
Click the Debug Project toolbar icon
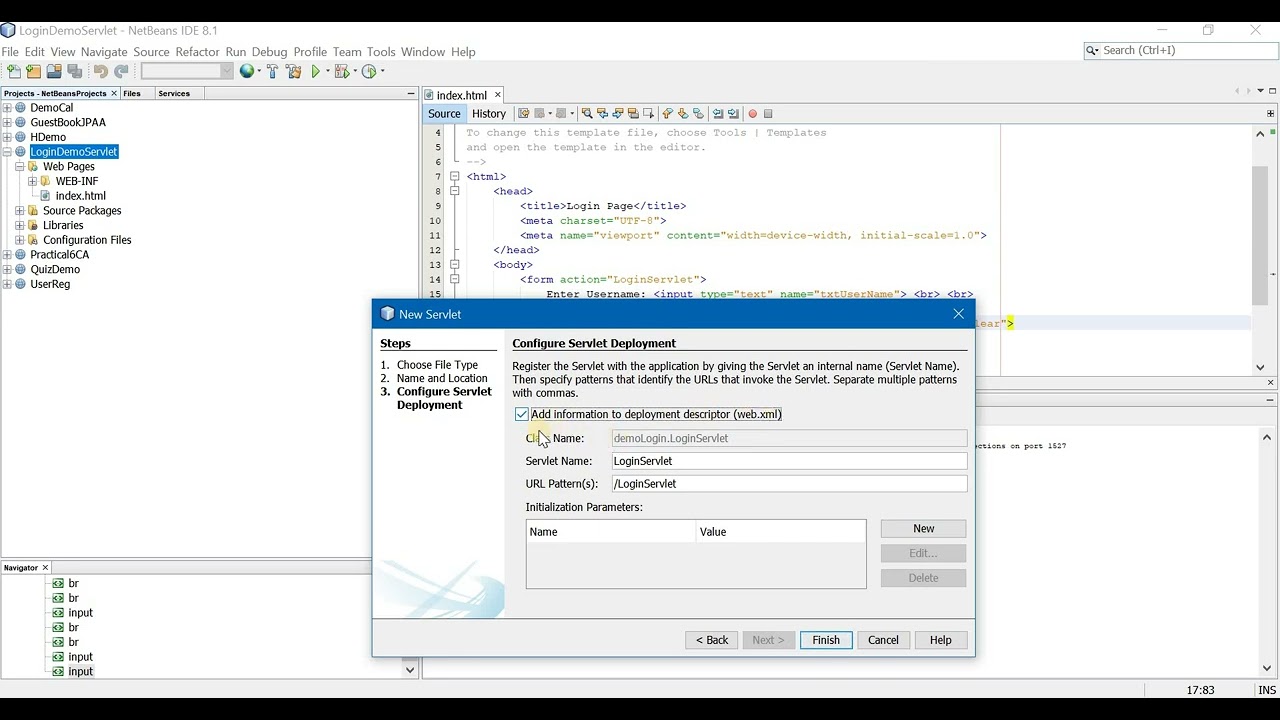tap(342, 71)
